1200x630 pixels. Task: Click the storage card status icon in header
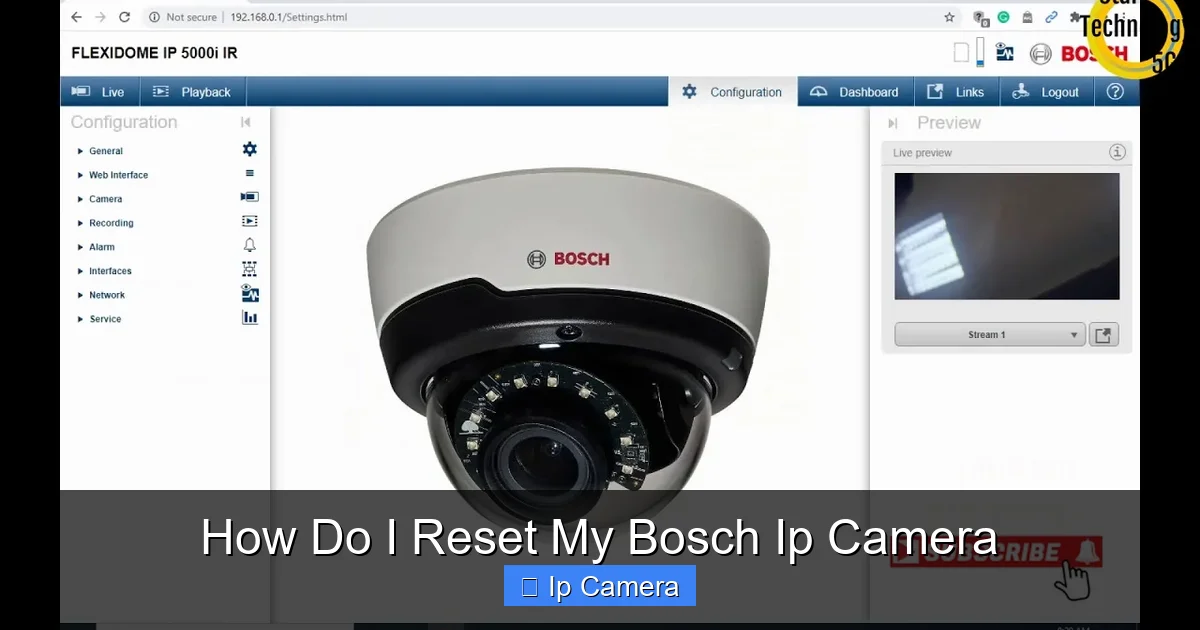pos(961,53)
